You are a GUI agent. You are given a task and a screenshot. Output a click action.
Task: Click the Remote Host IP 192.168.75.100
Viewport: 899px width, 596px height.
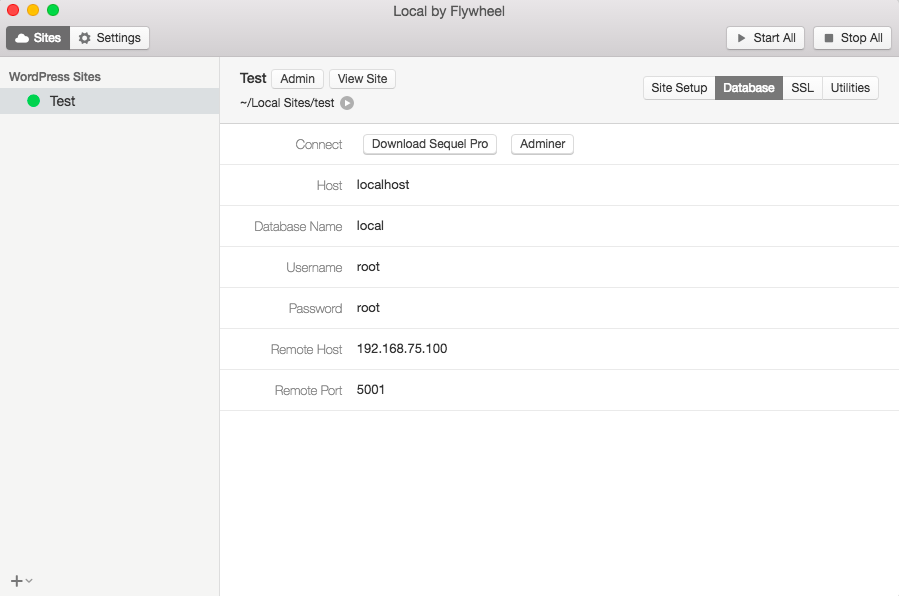pyautogui.click(x=402, y=348)
